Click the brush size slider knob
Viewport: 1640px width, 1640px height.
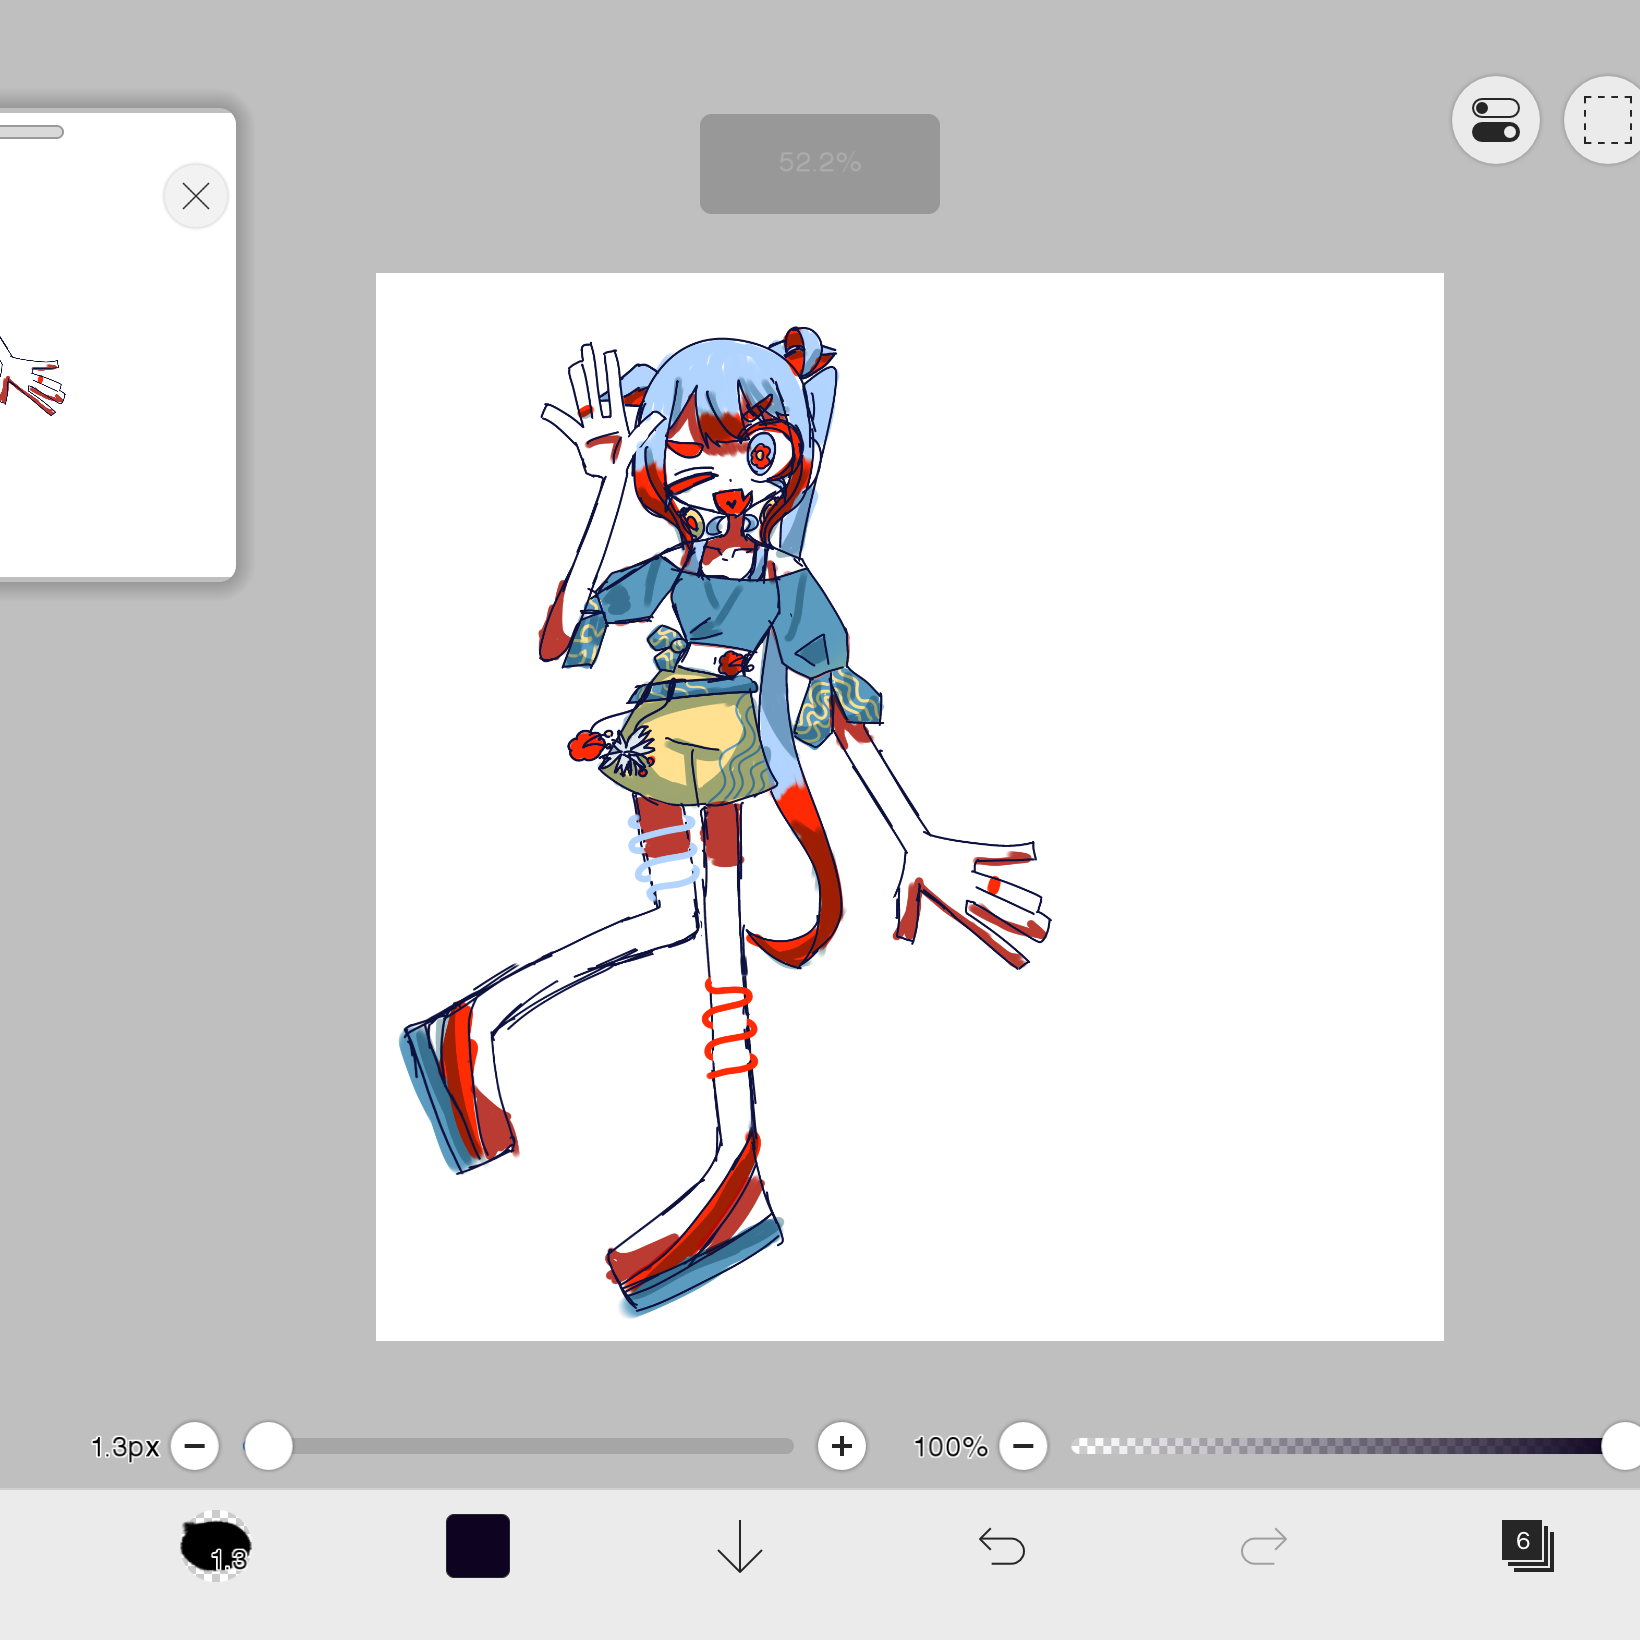(x=268, y=1446)
